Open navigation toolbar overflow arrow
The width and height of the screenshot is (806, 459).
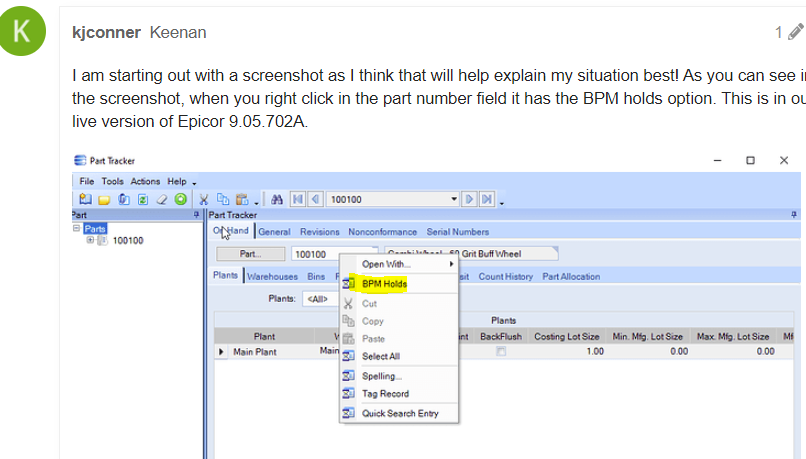[502, 203]
